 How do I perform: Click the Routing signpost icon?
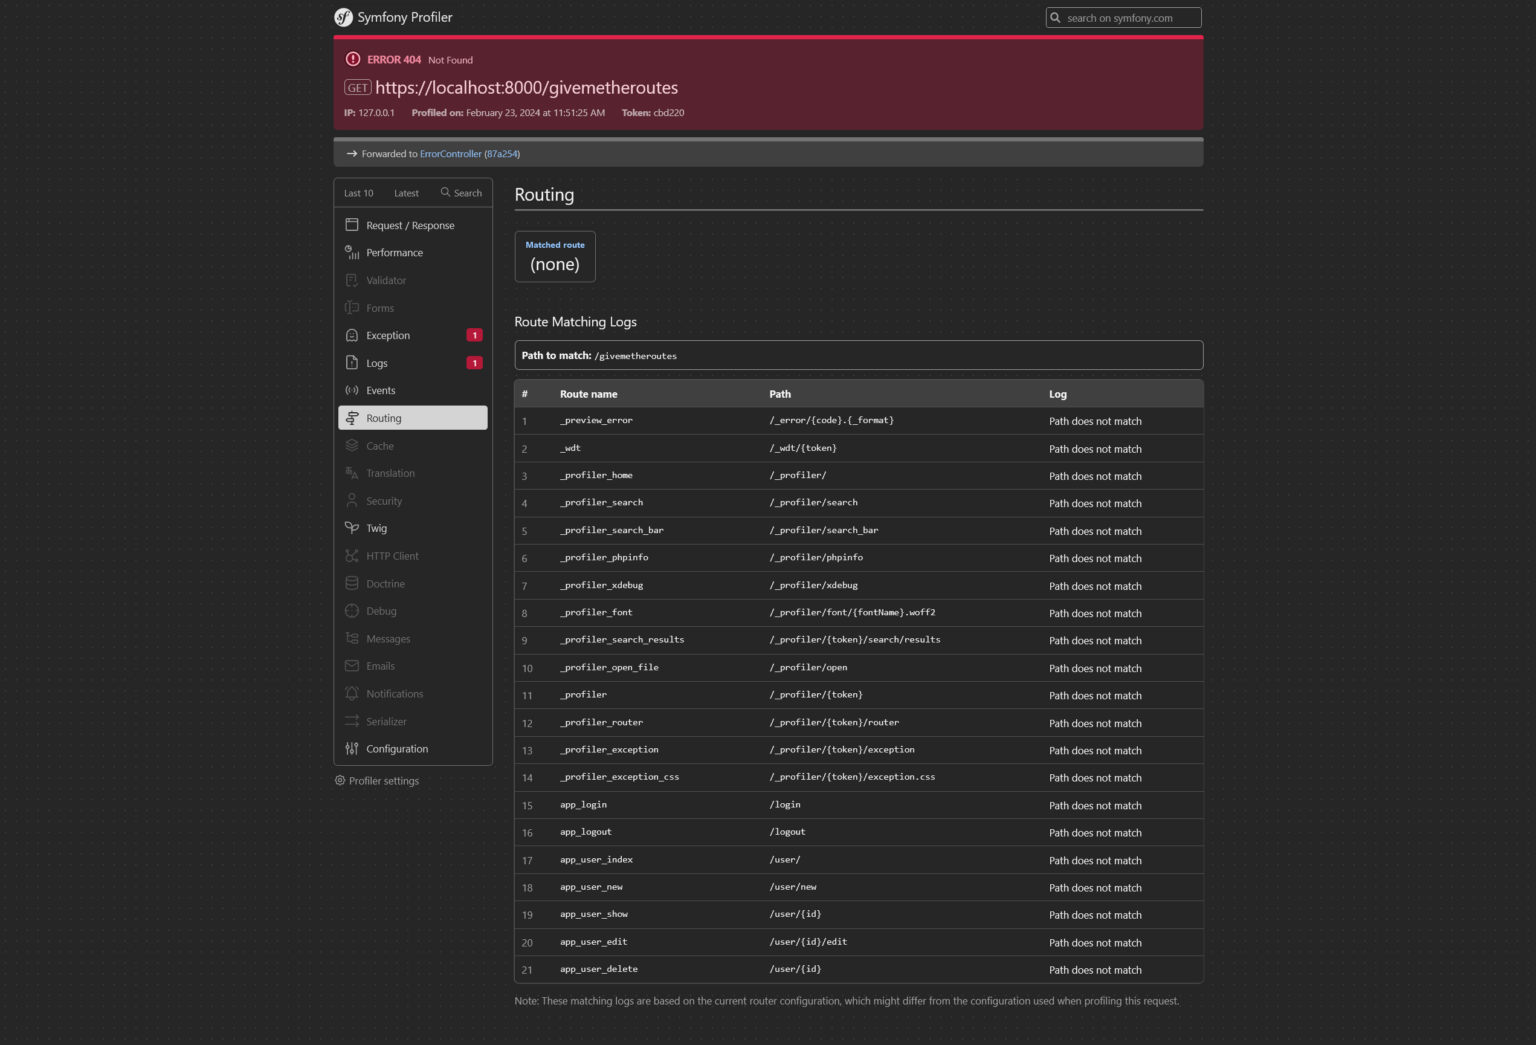click(352, 418)
